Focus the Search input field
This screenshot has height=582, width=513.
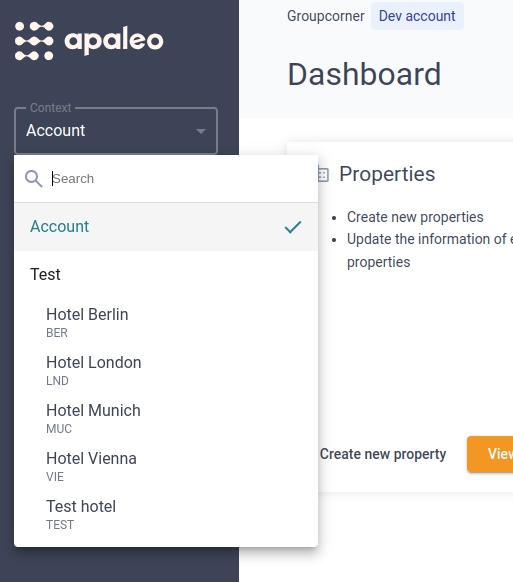click(182, 179)
